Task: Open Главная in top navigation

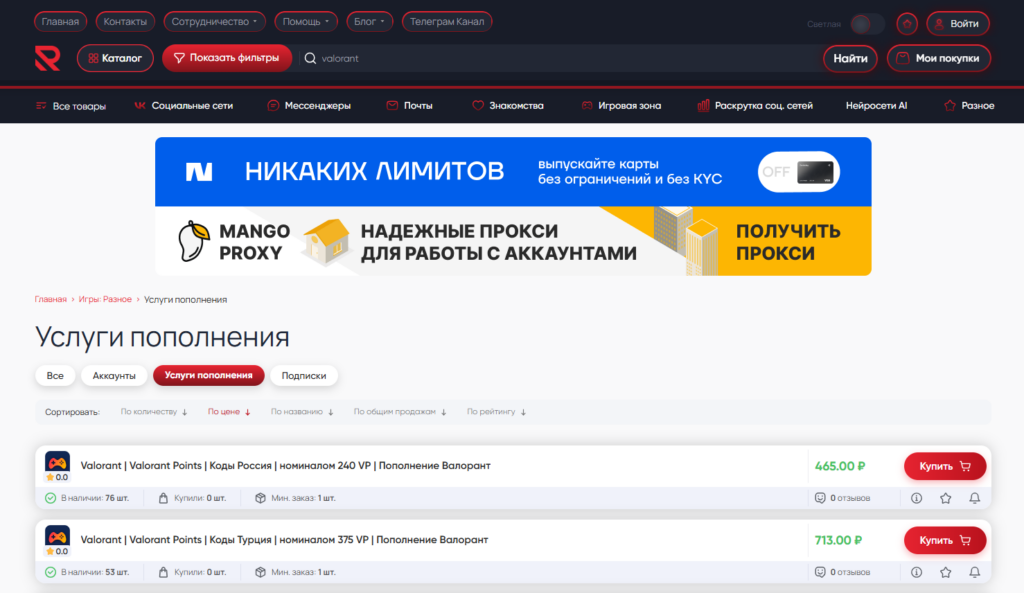Action: [x=60, y=22]
